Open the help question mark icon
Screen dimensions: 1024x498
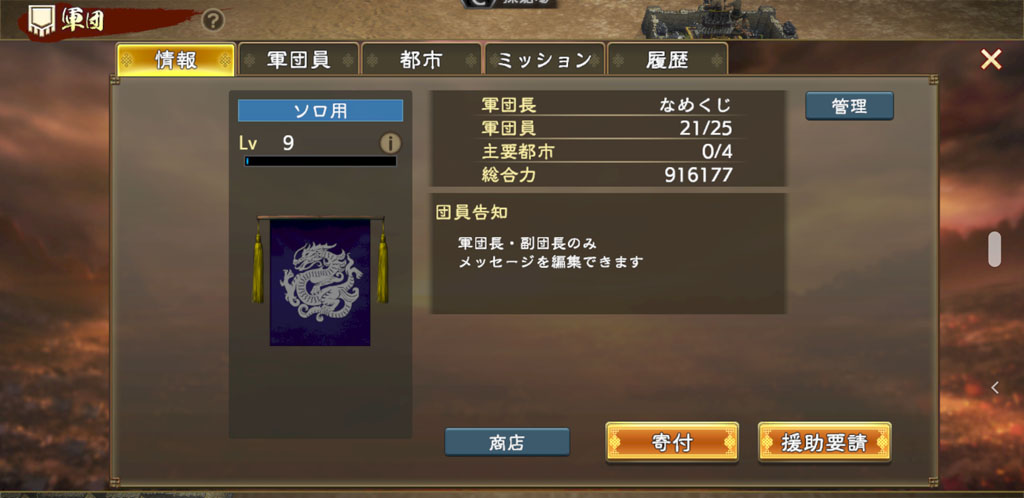pos(213,21)
